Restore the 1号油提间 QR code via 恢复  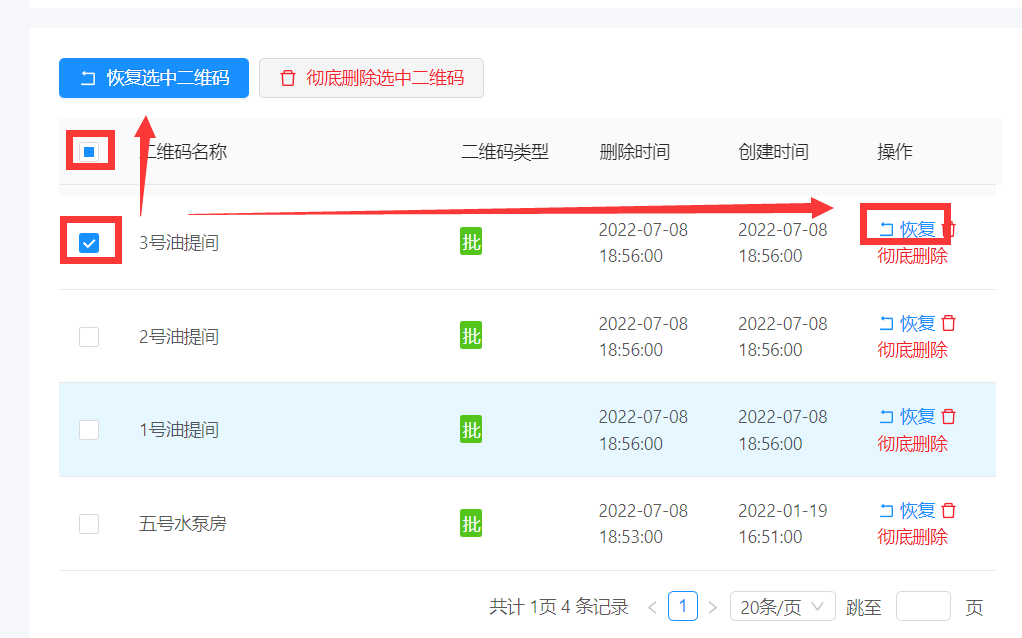point(907,416)
